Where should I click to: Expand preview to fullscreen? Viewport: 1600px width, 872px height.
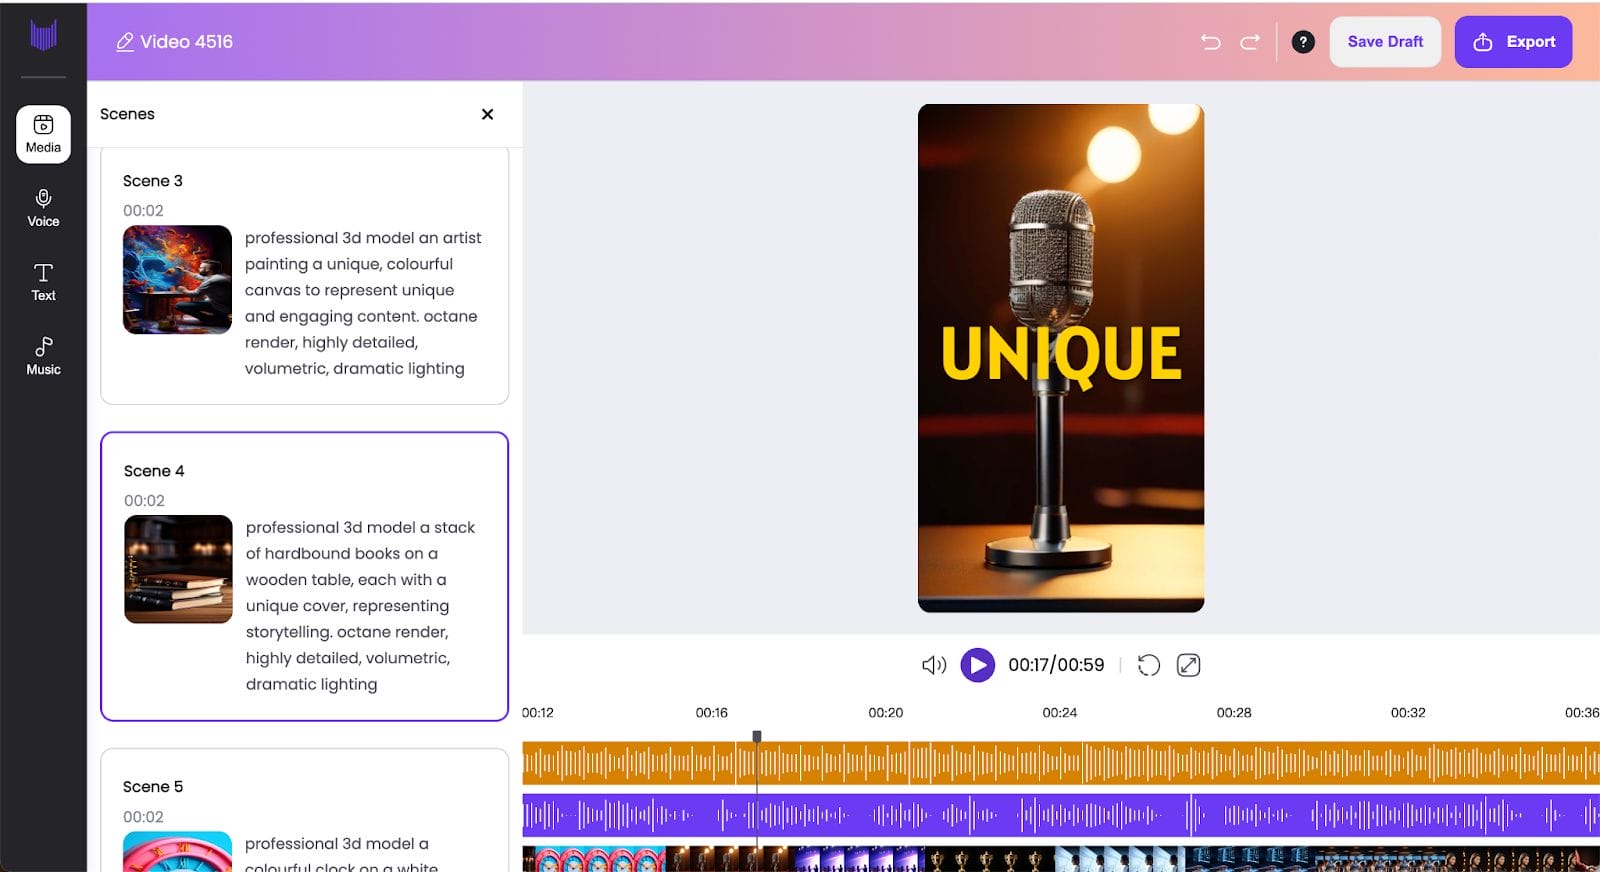pyautogui.click(x=1188, y=665)
